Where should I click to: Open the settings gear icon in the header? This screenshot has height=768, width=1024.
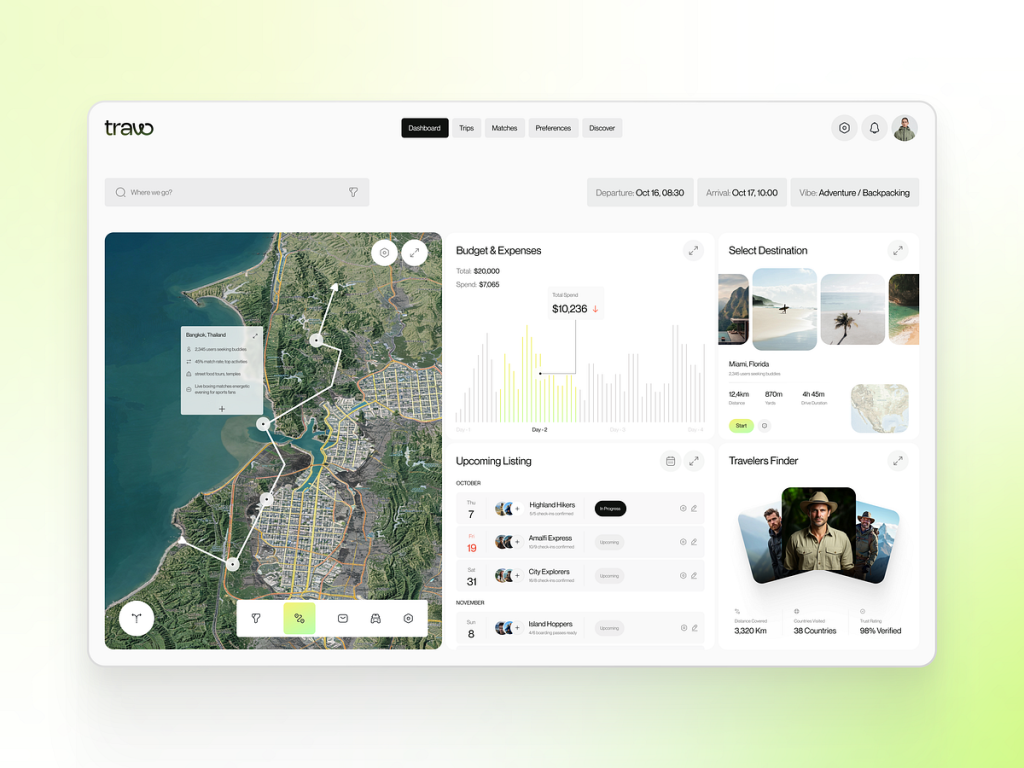pos(843,128)
